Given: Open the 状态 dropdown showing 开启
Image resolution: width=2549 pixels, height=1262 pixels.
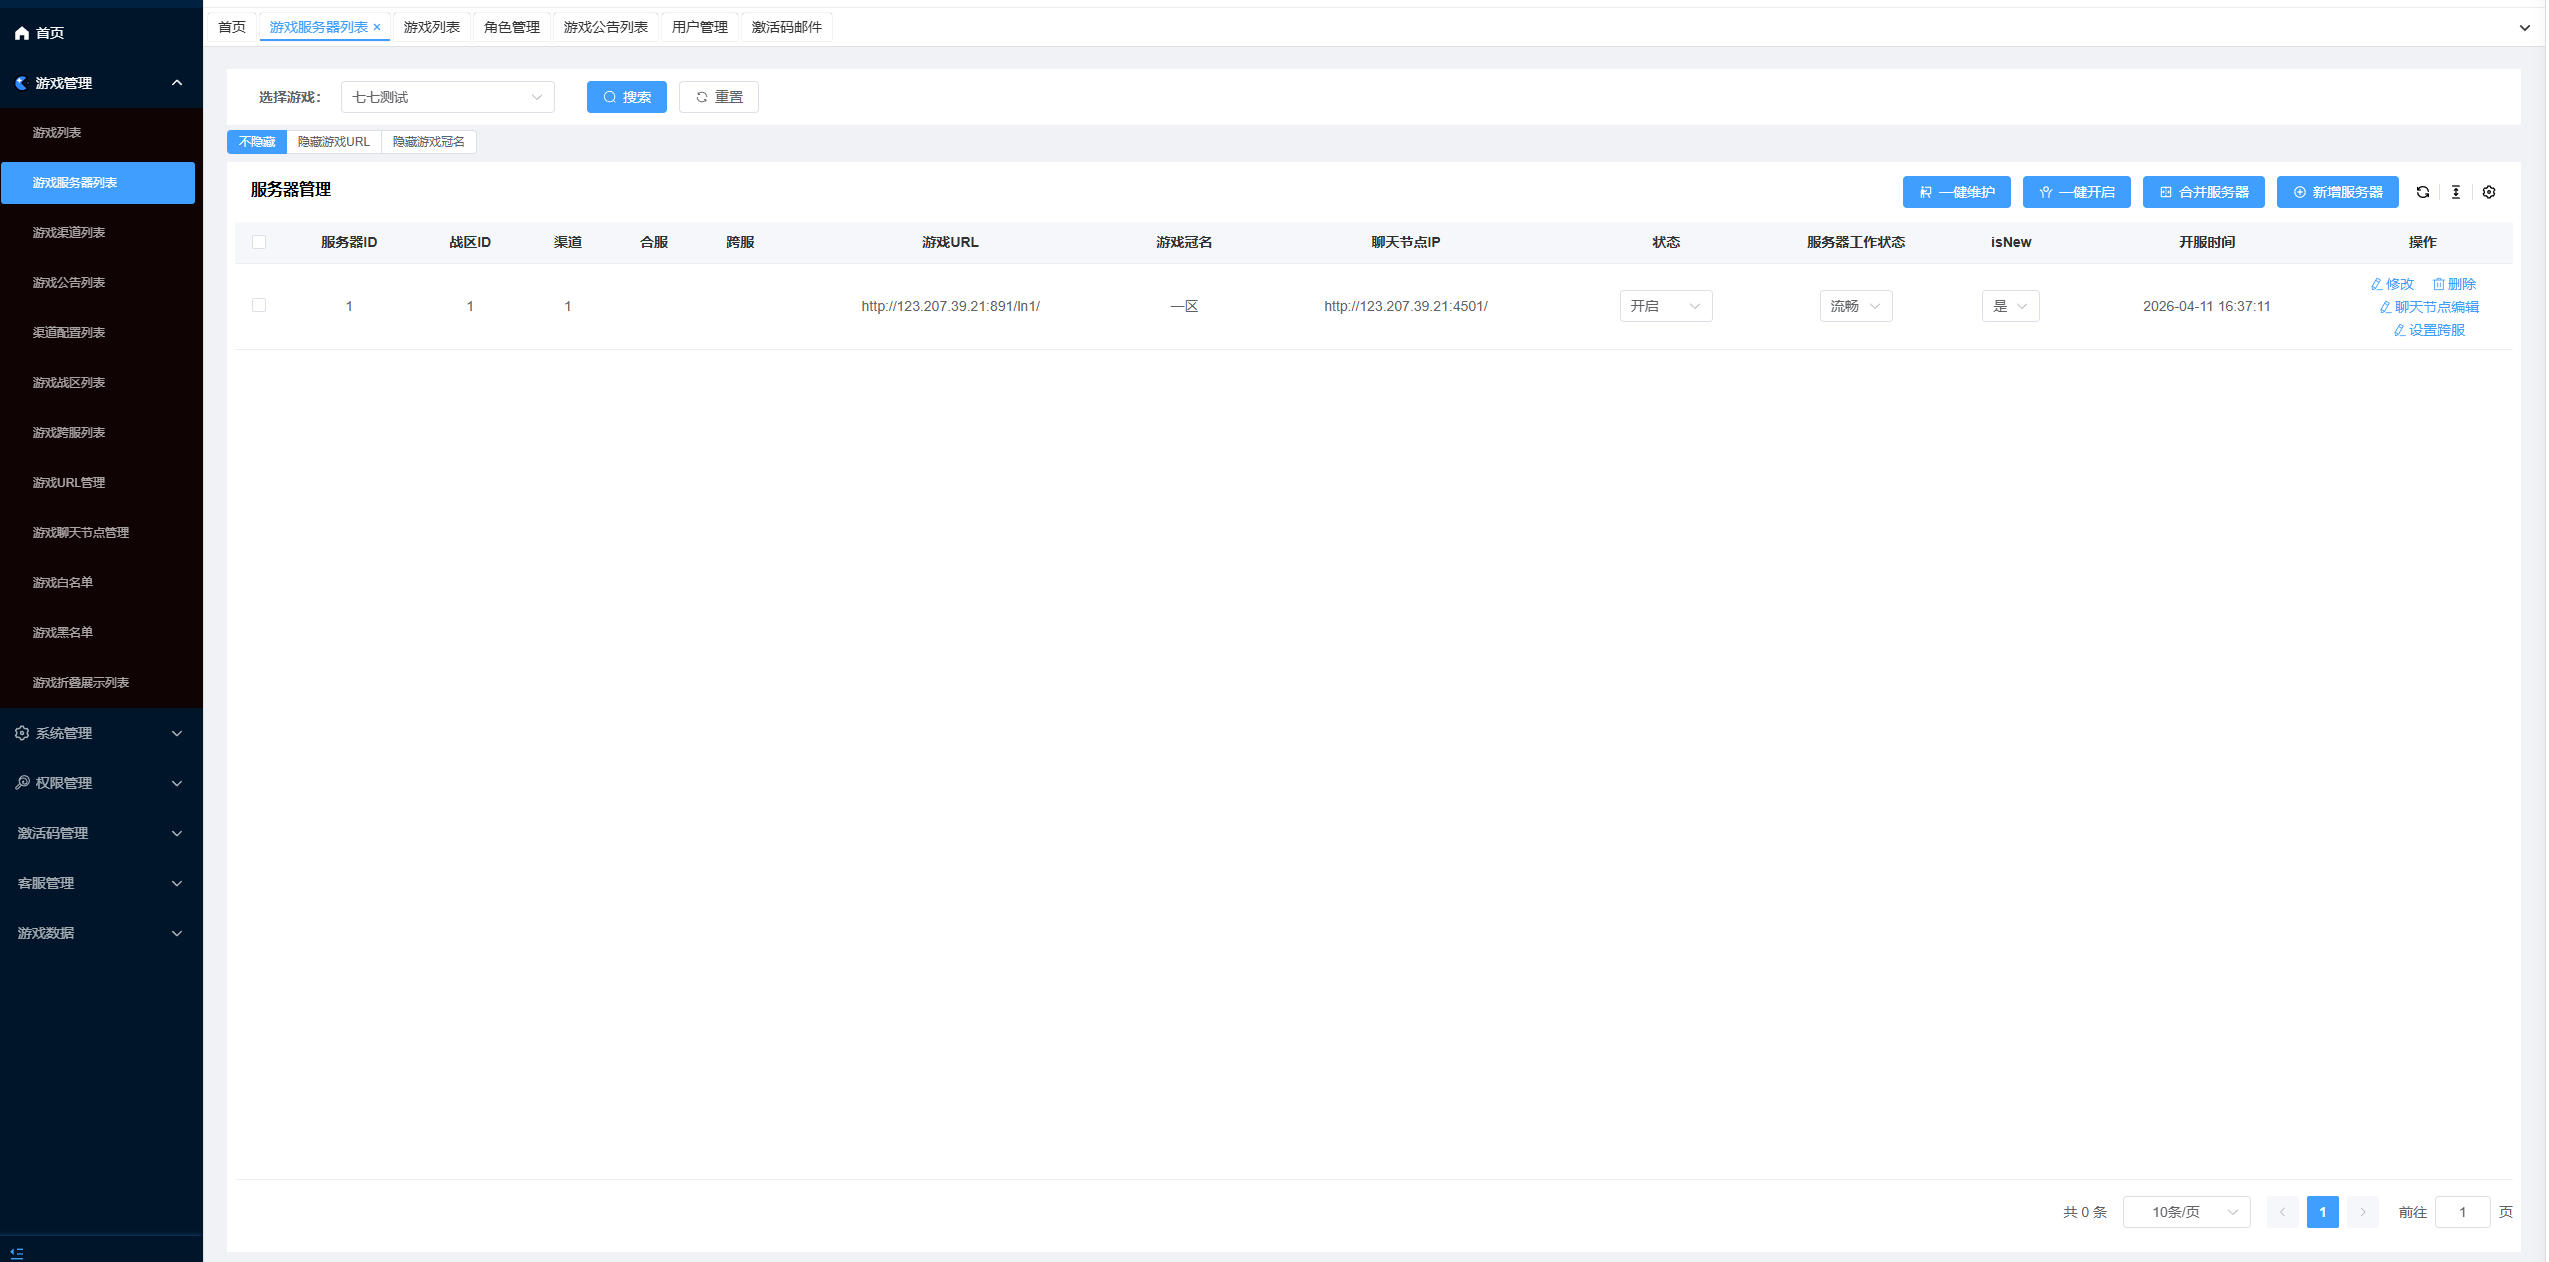Looking at the screenshot, I should click(1665, 305).
